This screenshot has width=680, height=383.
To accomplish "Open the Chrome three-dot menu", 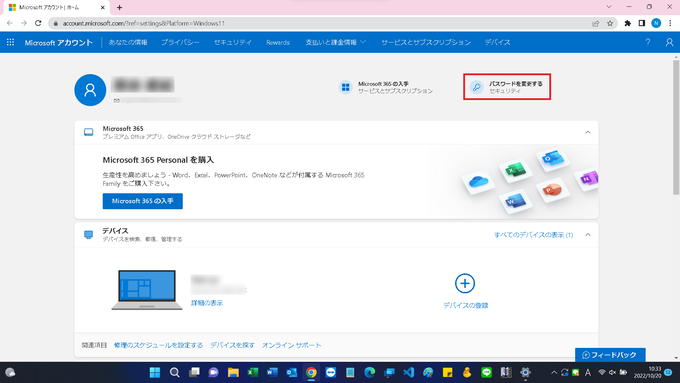I will coord(670,23).
